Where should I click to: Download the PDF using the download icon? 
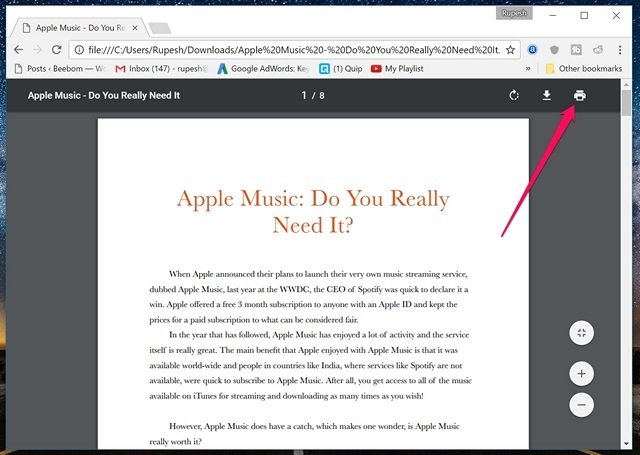click(547, 96)
